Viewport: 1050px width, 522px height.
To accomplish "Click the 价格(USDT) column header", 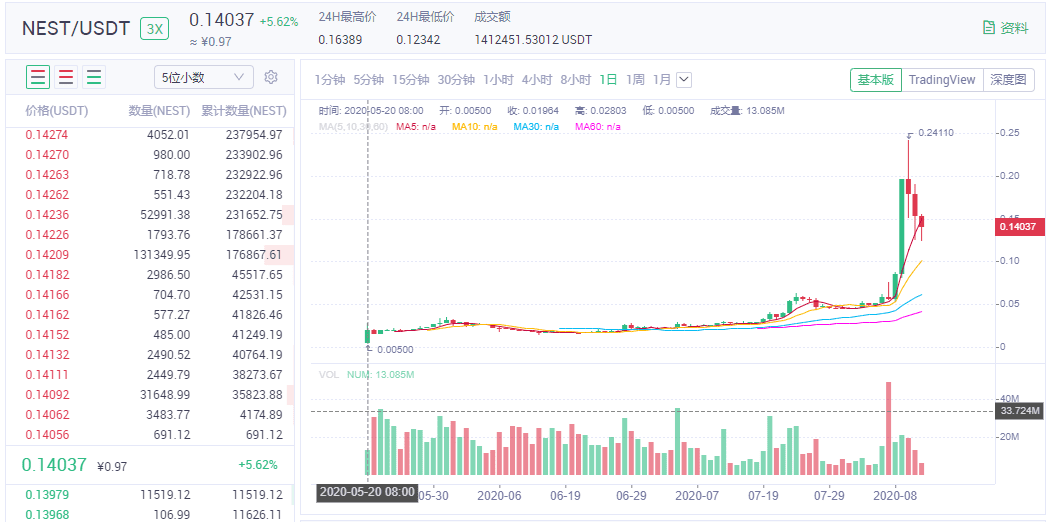I will [x=57, y=111].
